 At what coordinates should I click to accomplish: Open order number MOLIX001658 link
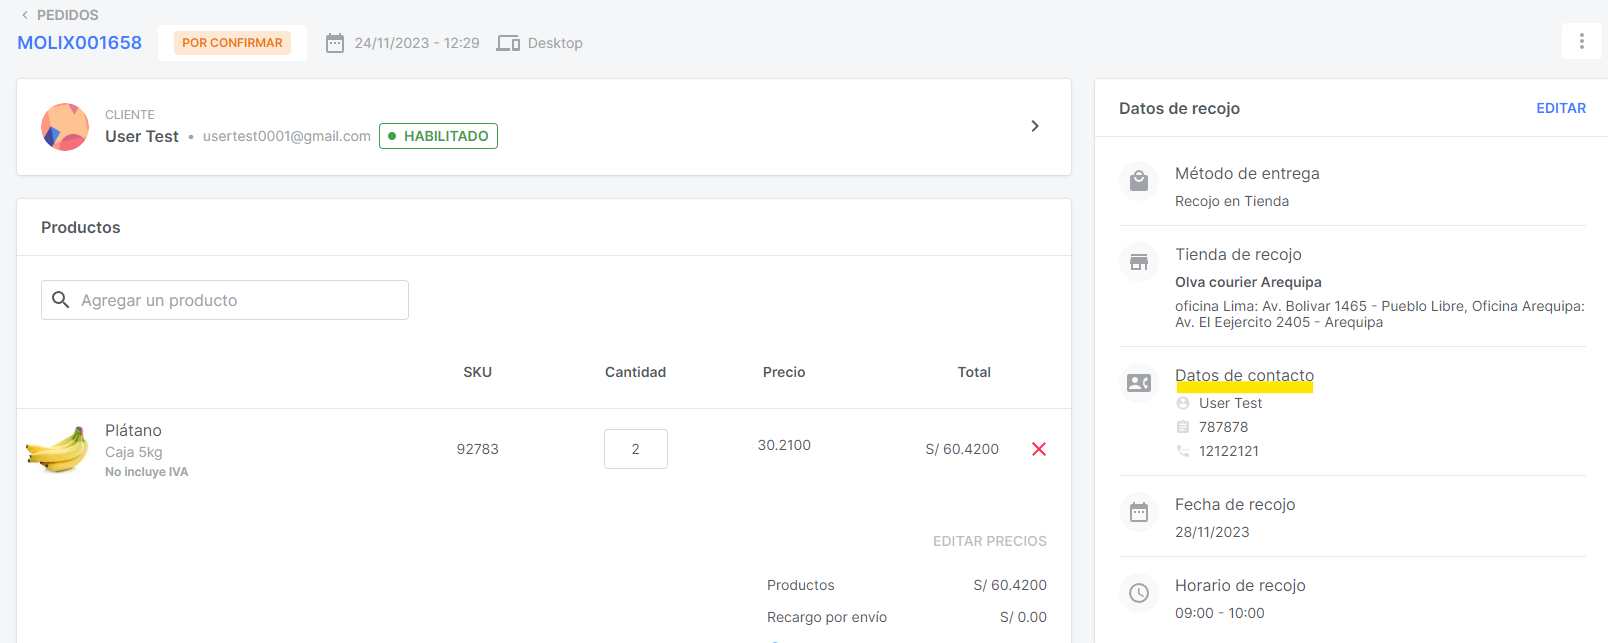click(80, 43)
